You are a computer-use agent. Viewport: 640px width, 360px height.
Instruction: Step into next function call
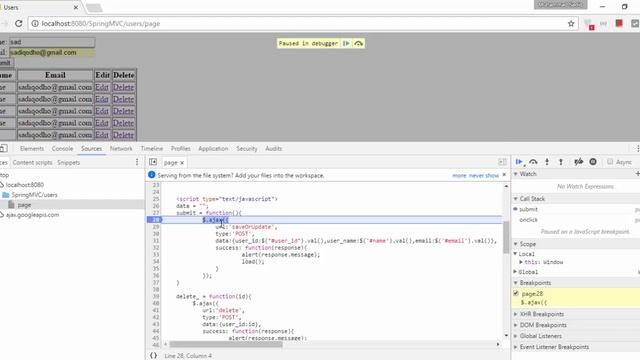[x=547, y=162]
